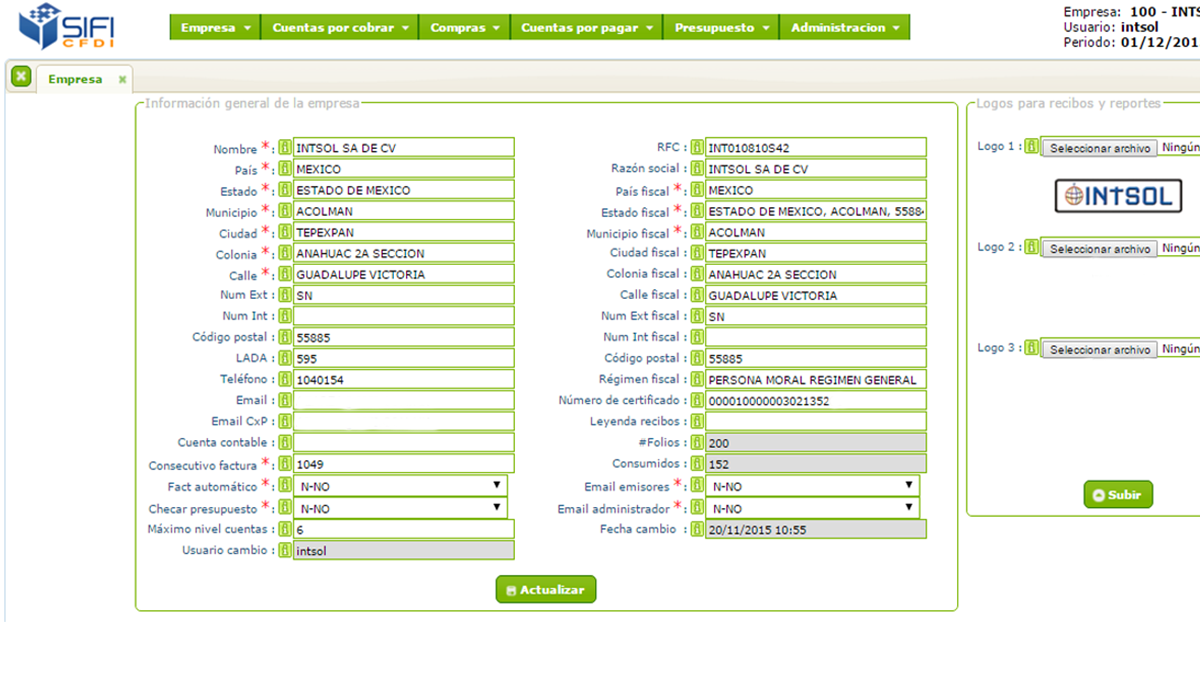Click the info icon beside Municipio field

click(x=284, y=211)
